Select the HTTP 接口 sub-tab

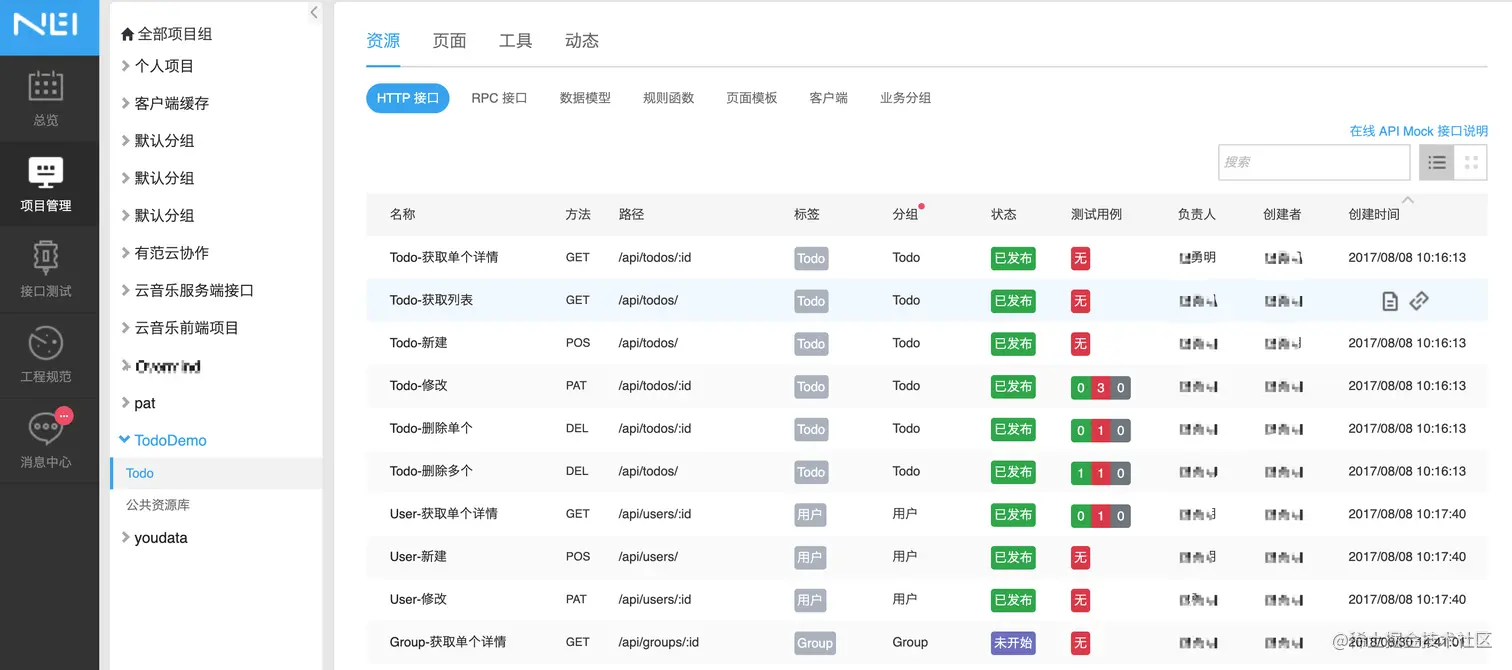[x=408, y=98]
